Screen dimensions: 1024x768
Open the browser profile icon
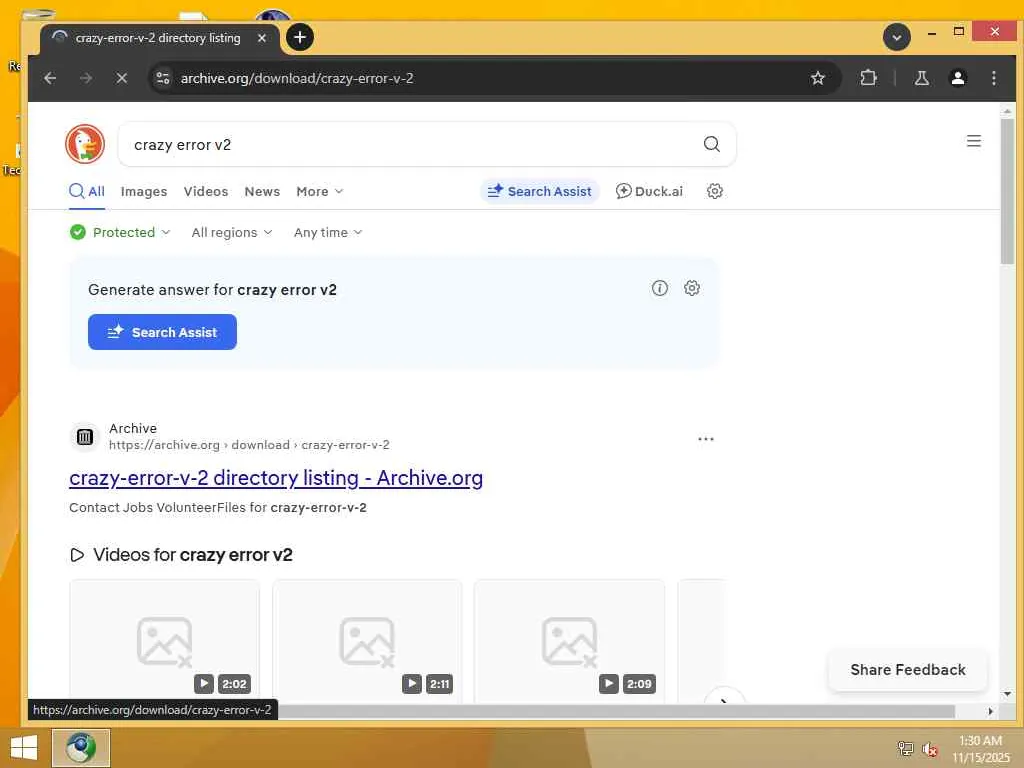[x=957, y=78]
